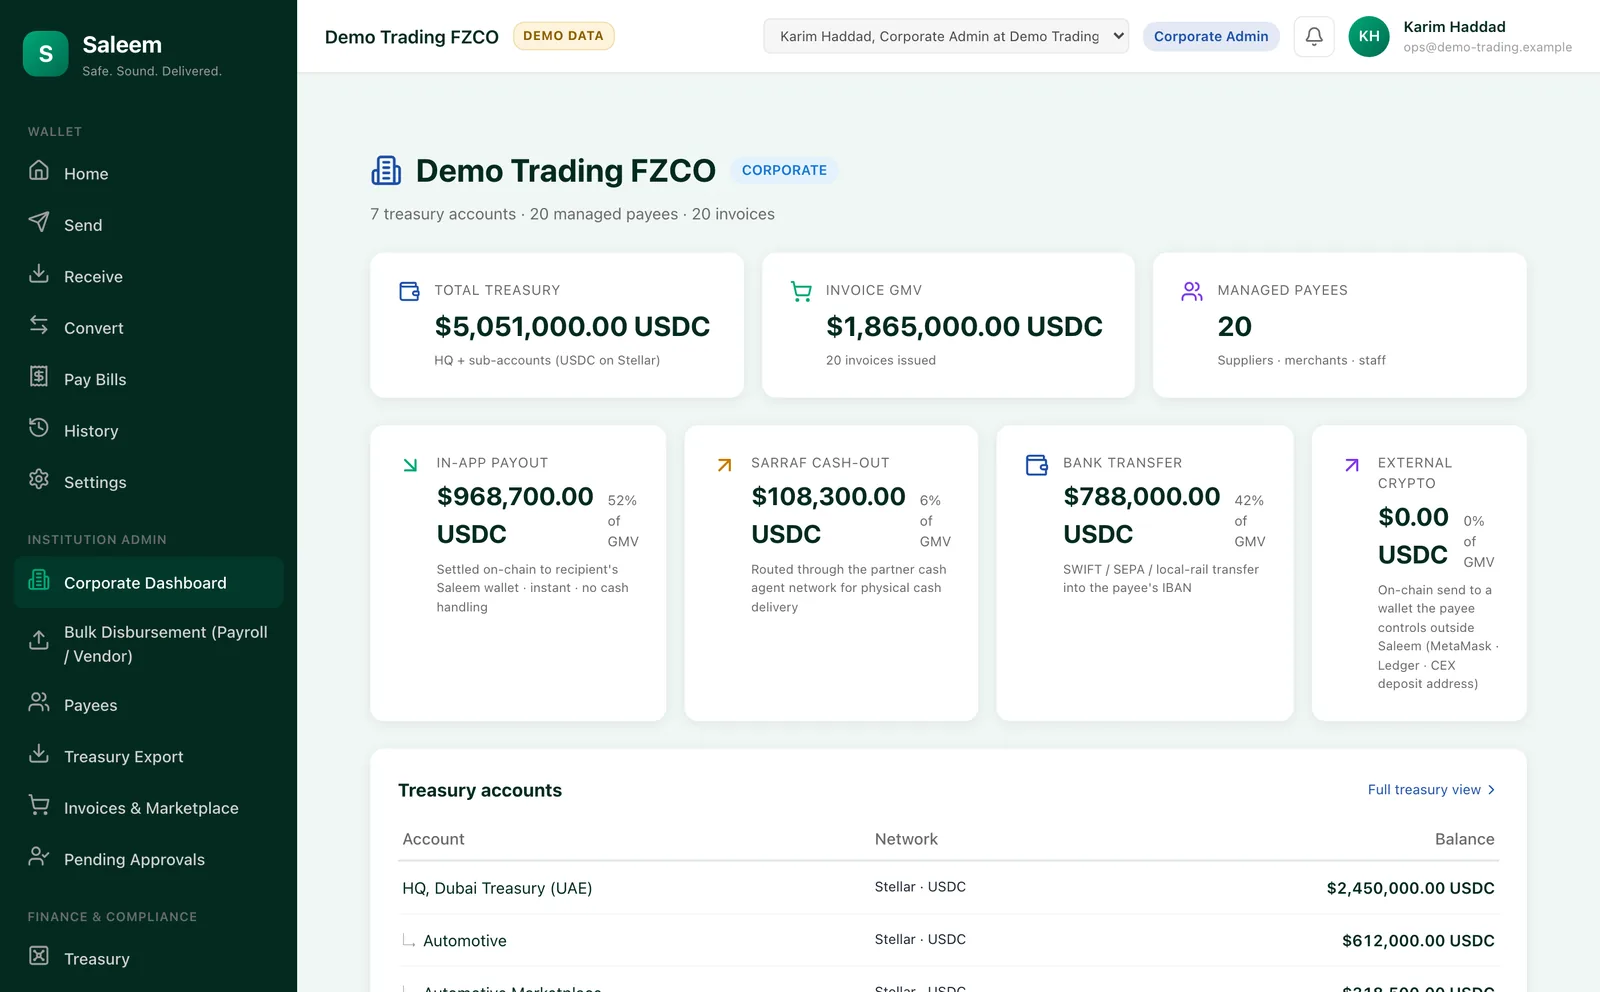Click the Receive download icon
This screenshot has height=992, width=1600.
coord(39,273)
